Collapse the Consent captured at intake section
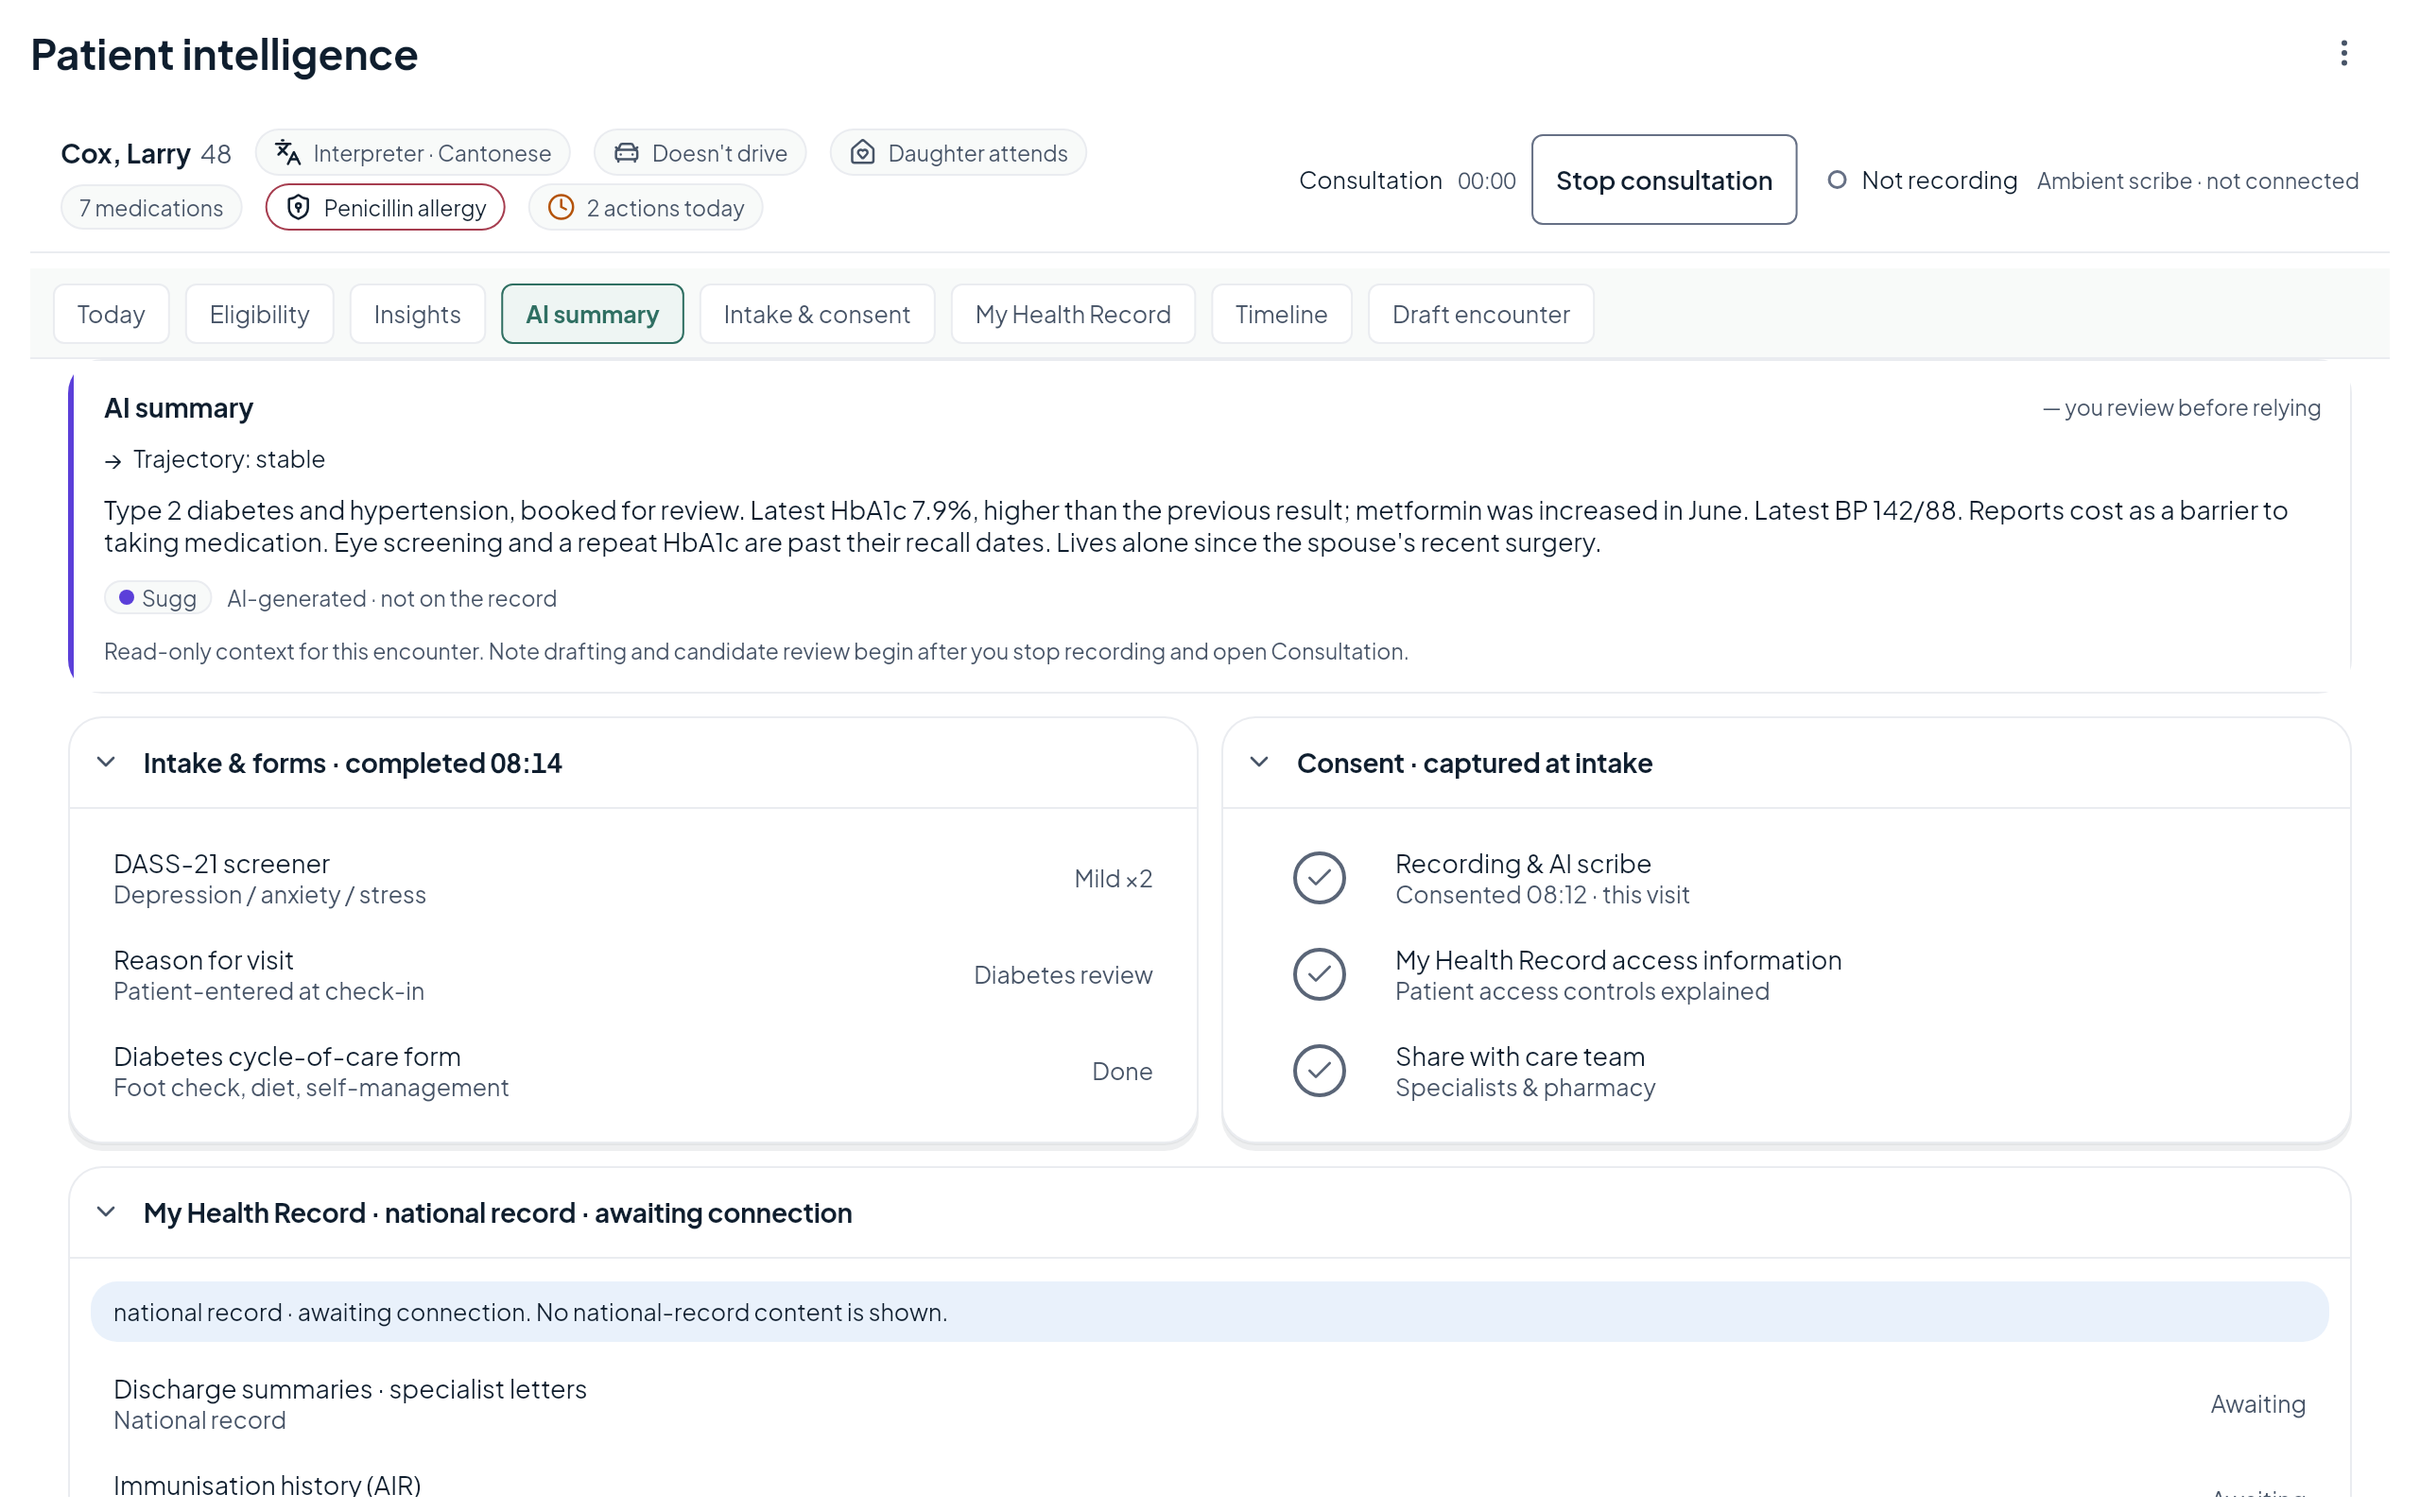 pos(1259,762)
